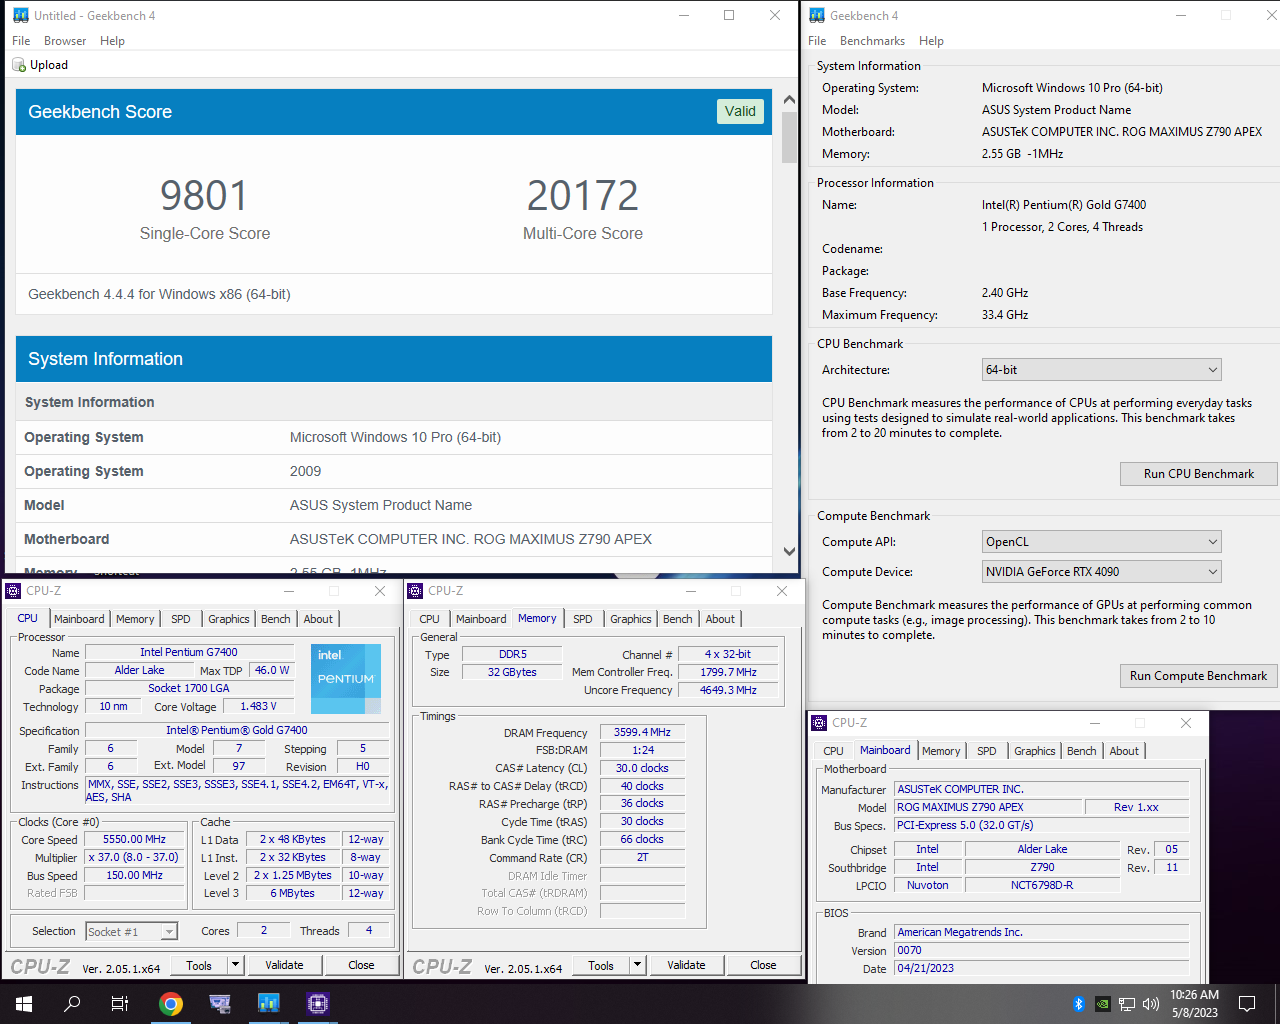Click the taskbar clock showing 10:26 AM

click(1194, 1004)
